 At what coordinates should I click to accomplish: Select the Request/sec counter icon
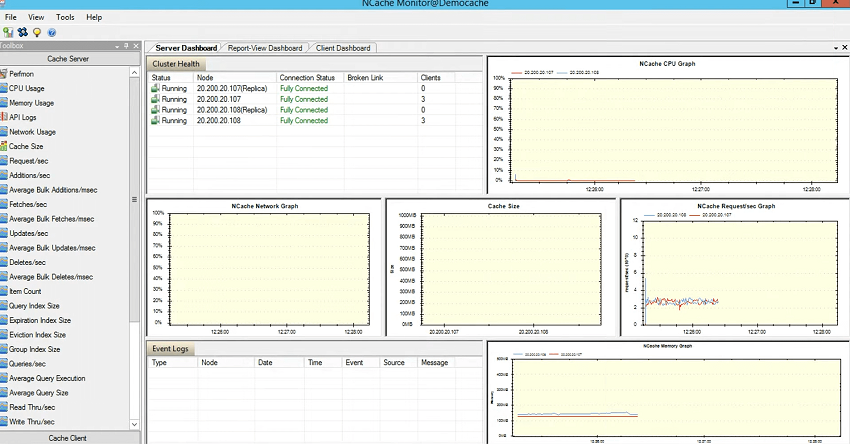tap(3, 161)
